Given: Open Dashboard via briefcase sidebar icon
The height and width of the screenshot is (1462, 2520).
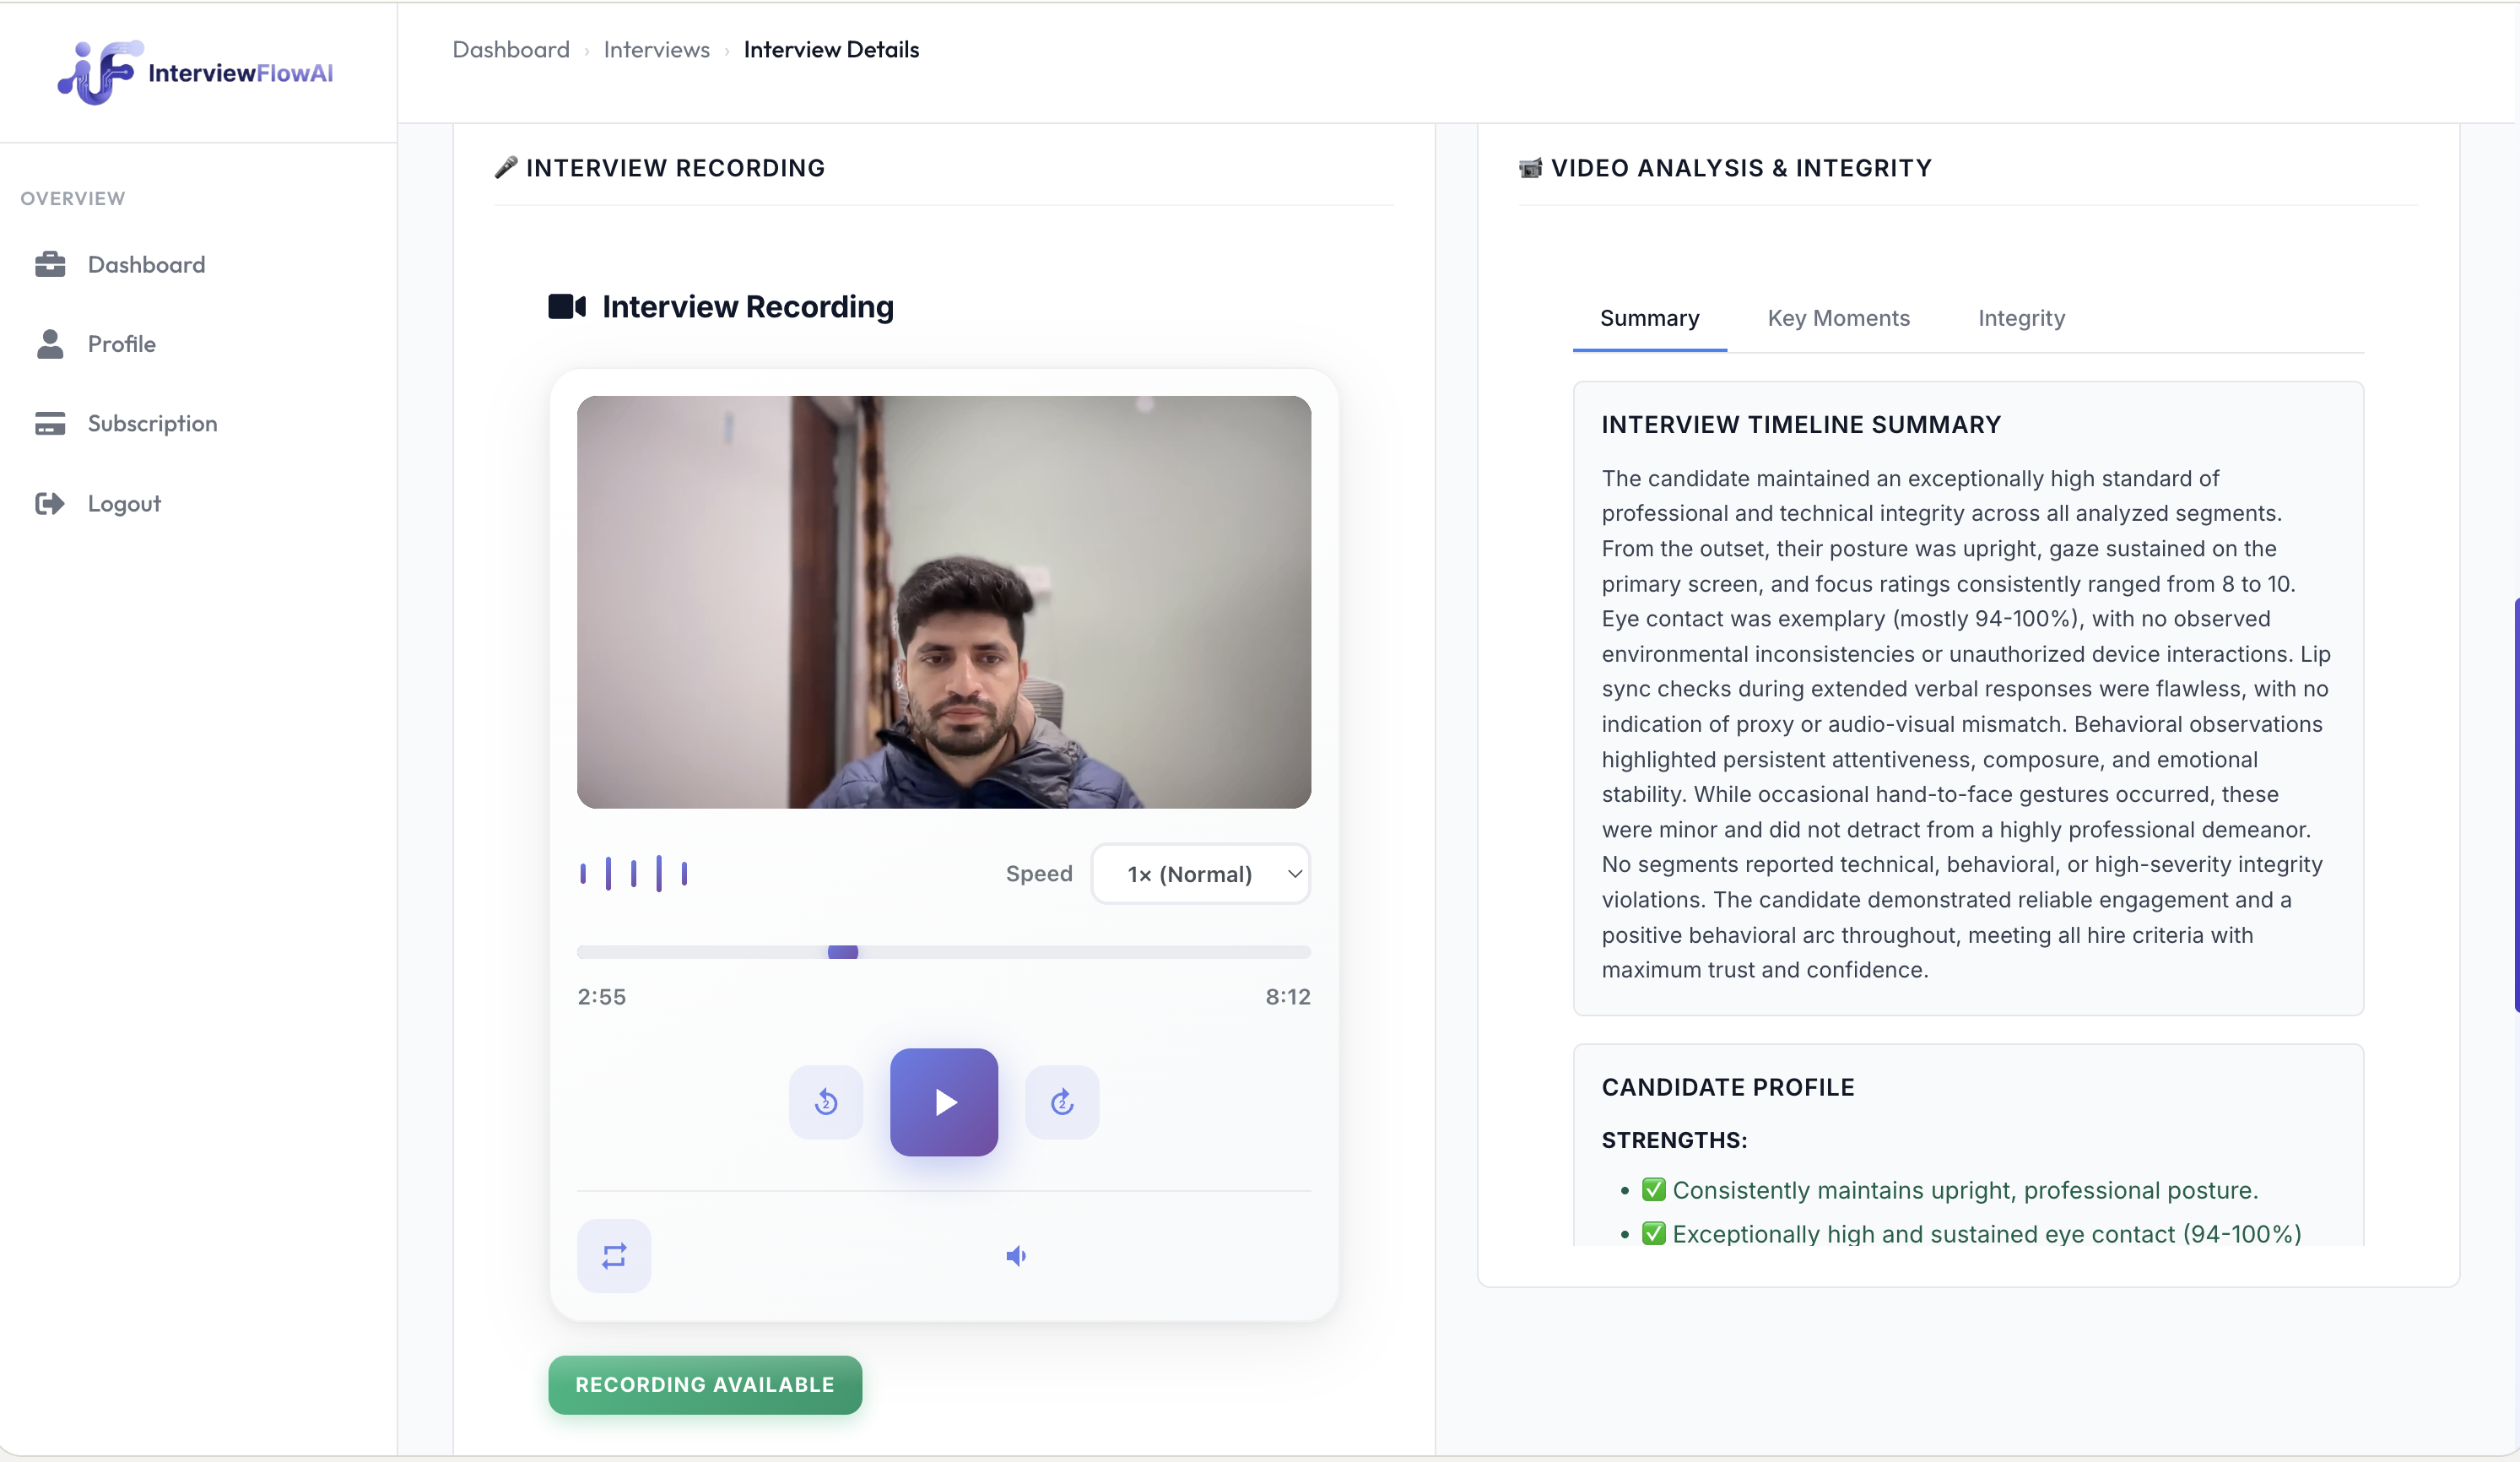Looking at the screenshot, I should point(50,264).
